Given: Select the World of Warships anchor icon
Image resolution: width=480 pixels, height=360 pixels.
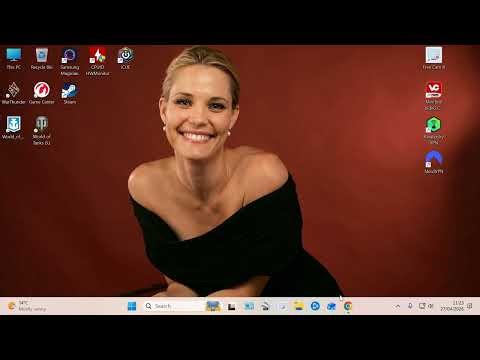Looking at the screenshot, I should [x=13, y=127].
